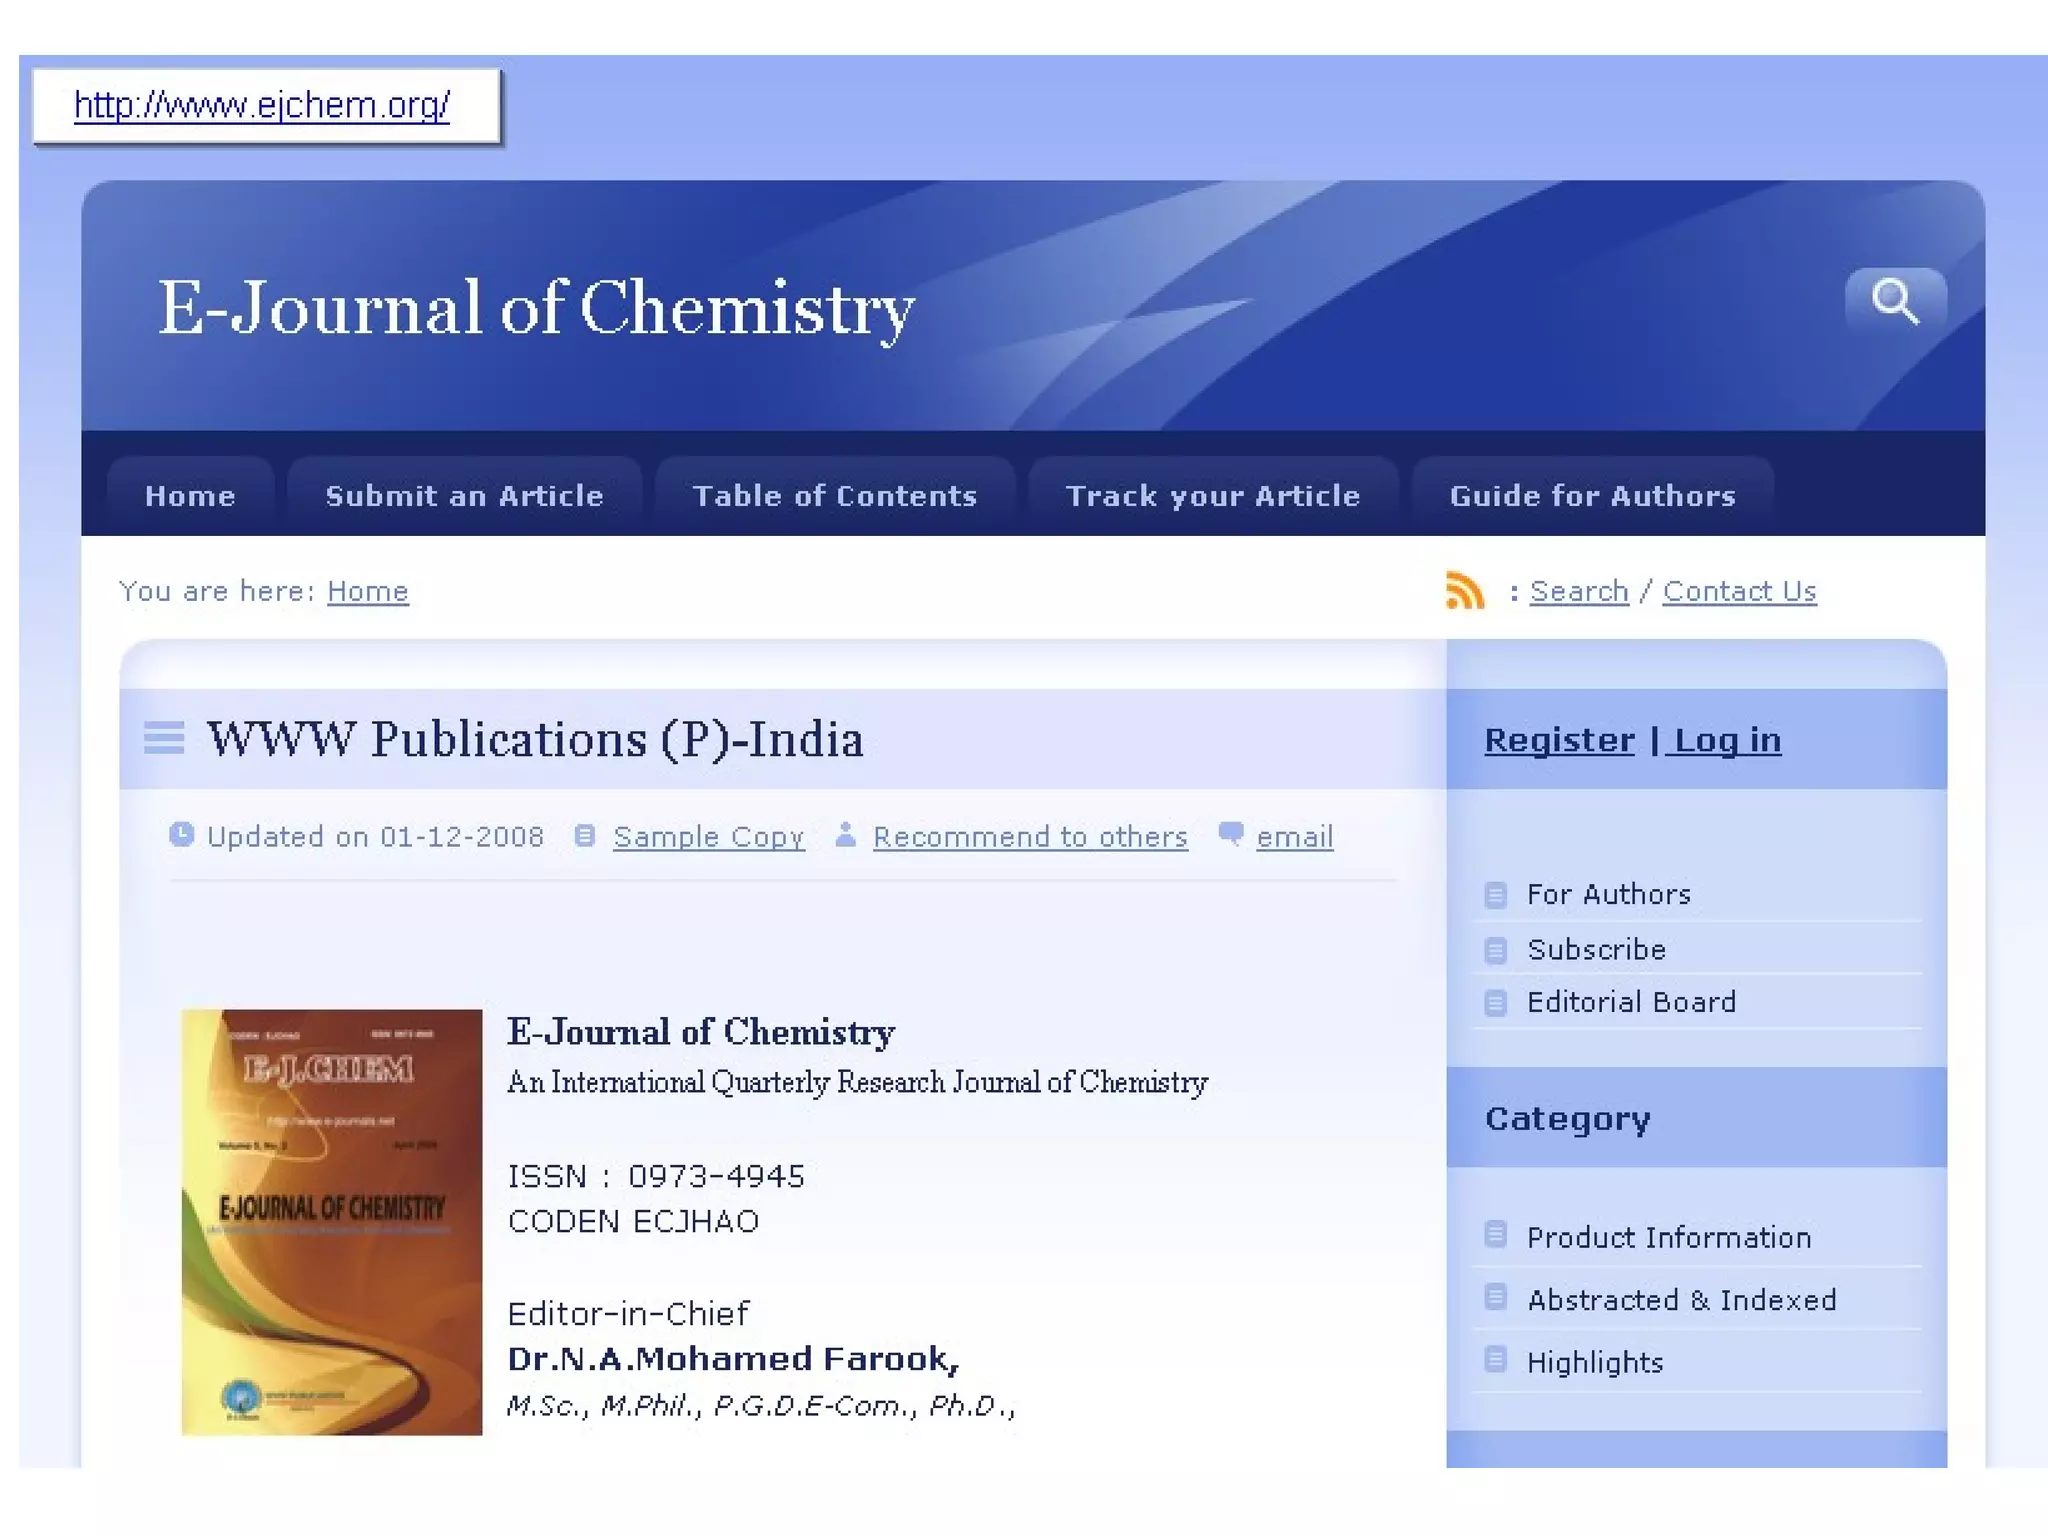Click the speech bubble icon beside email
Viewport: 2048px width, 1536px height.
point(1231,833)
